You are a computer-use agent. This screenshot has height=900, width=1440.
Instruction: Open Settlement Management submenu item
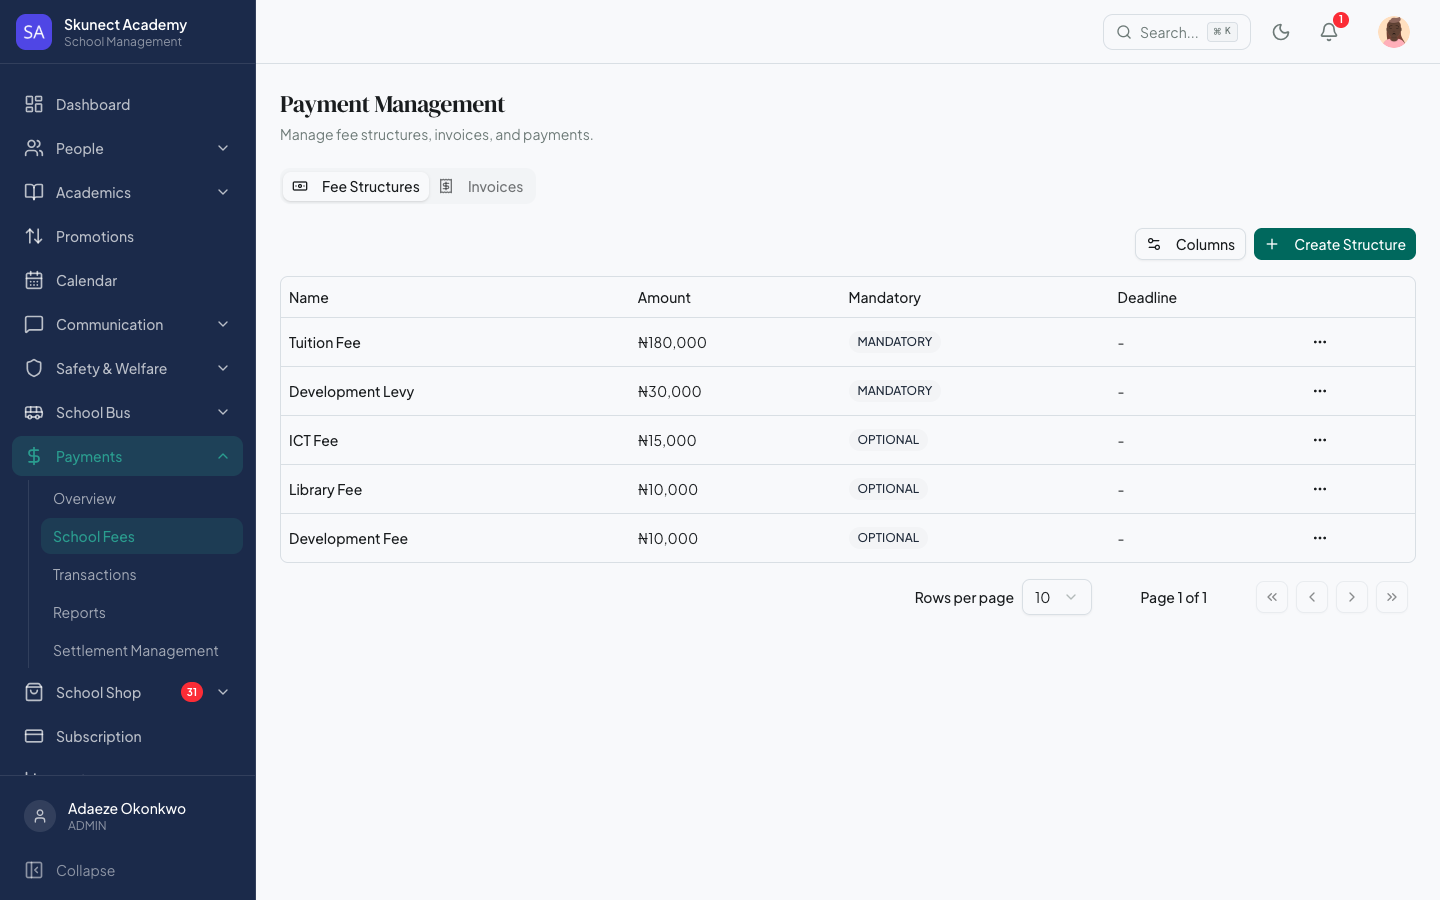pyautogui.click(x=142, y=650)
